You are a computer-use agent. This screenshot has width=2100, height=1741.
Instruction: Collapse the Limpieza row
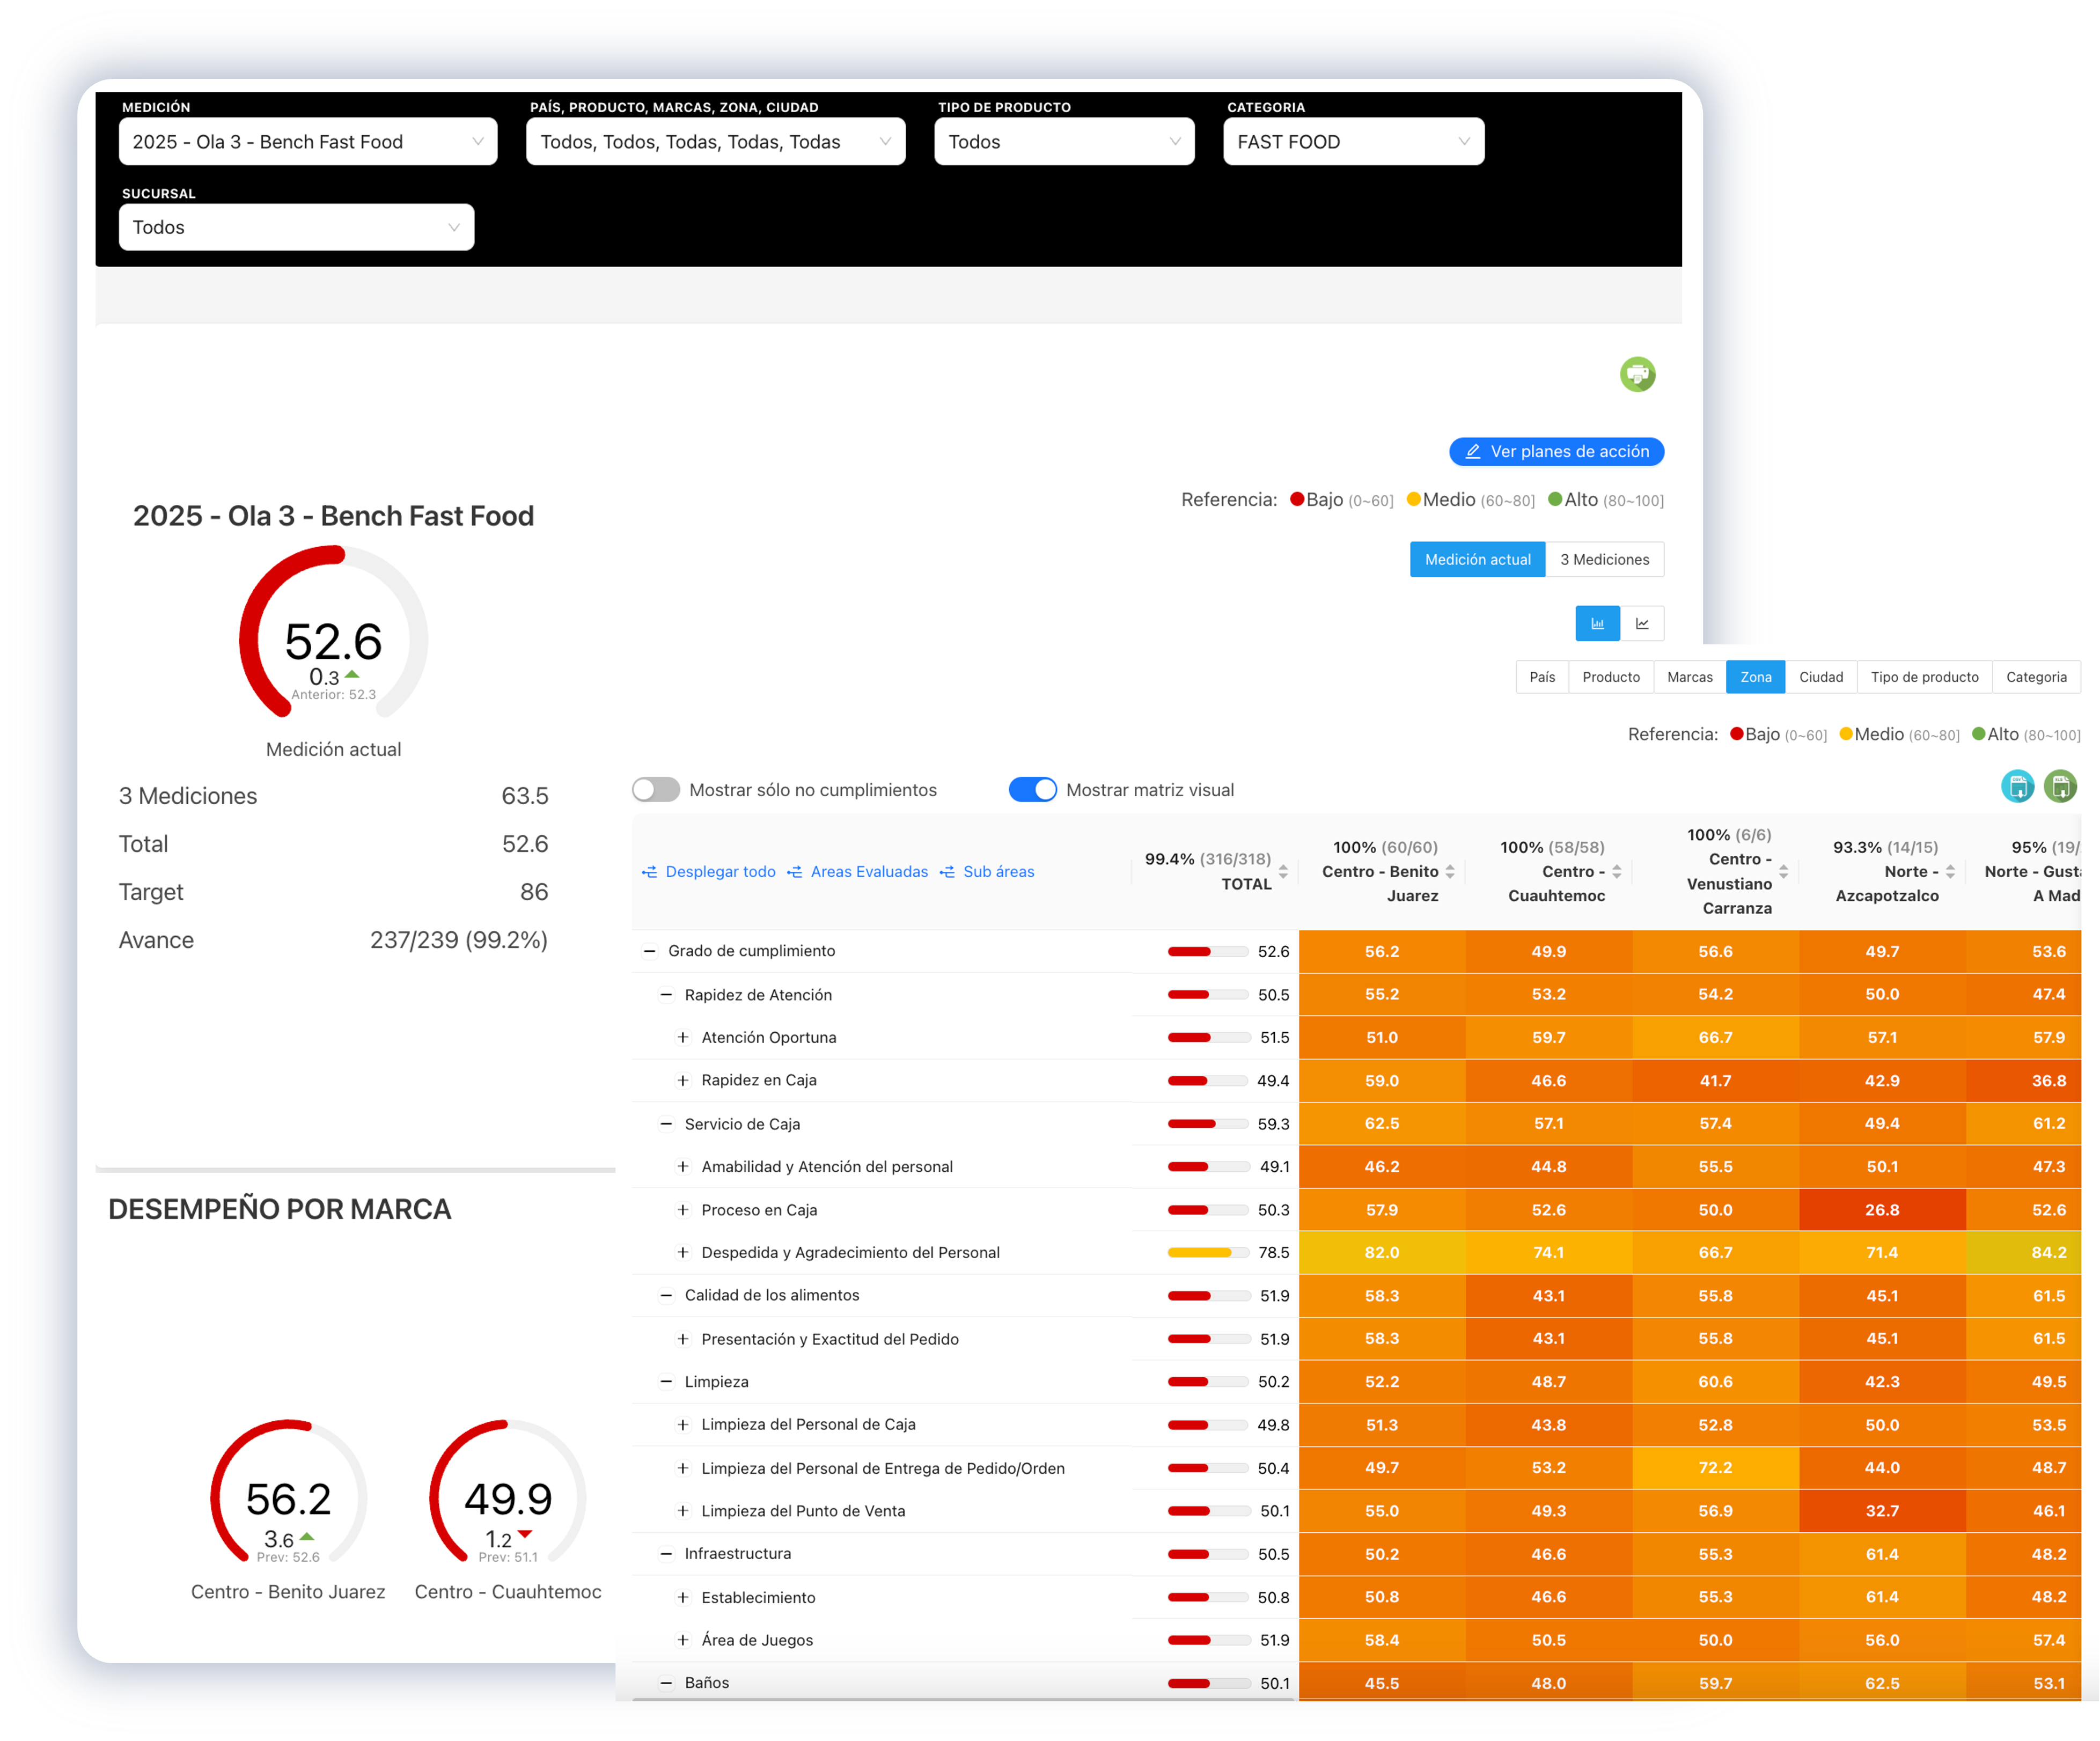coord(666,1382)
